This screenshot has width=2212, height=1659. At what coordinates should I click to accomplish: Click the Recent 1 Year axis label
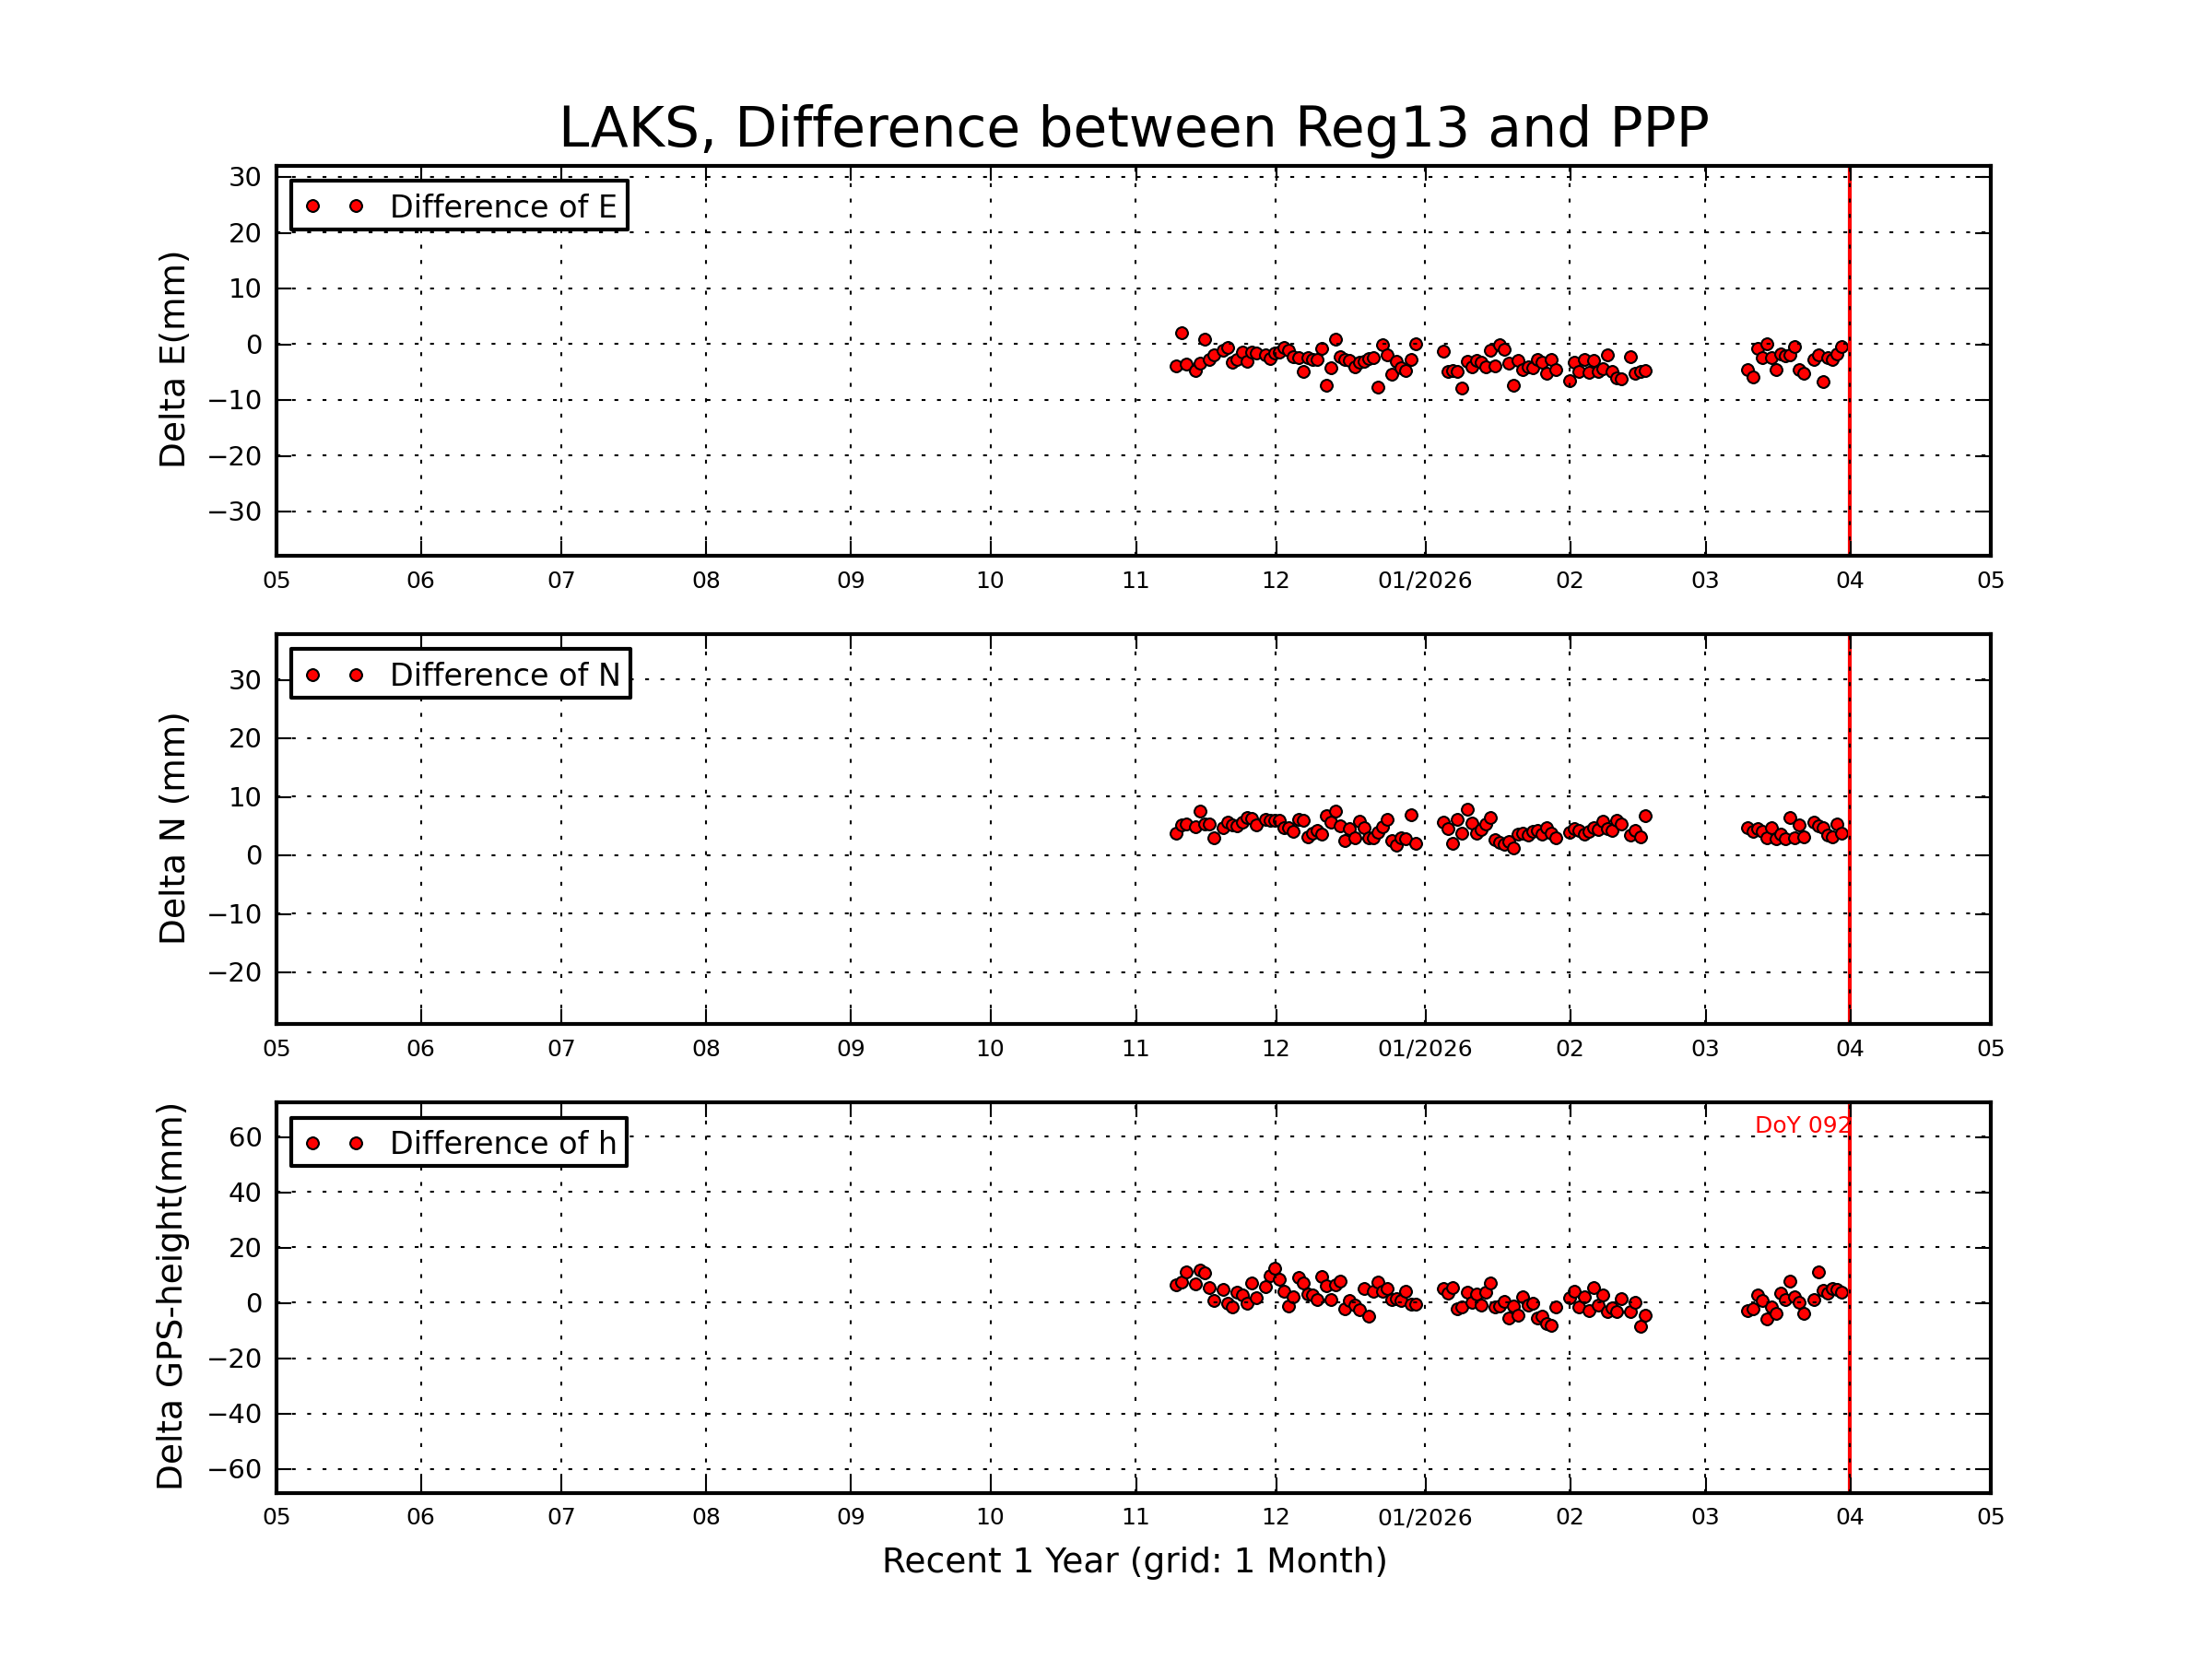click(x=1135, y=1562)
